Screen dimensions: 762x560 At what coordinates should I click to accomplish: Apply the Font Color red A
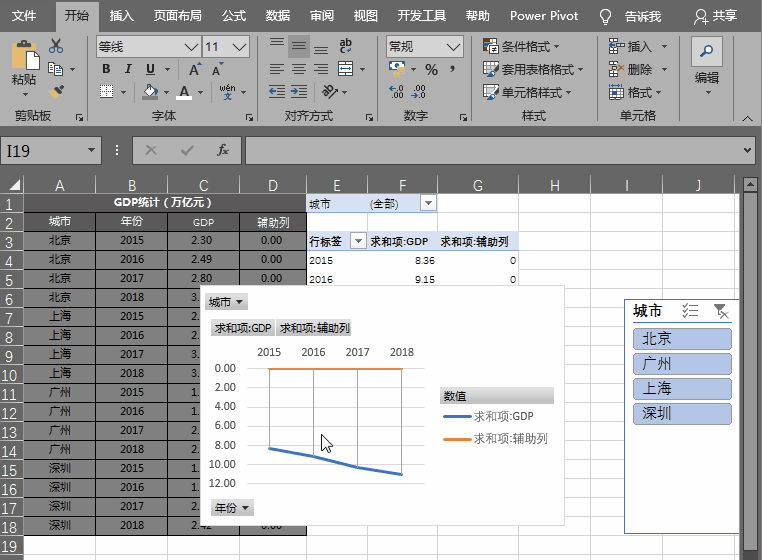(x=184, y=91)
